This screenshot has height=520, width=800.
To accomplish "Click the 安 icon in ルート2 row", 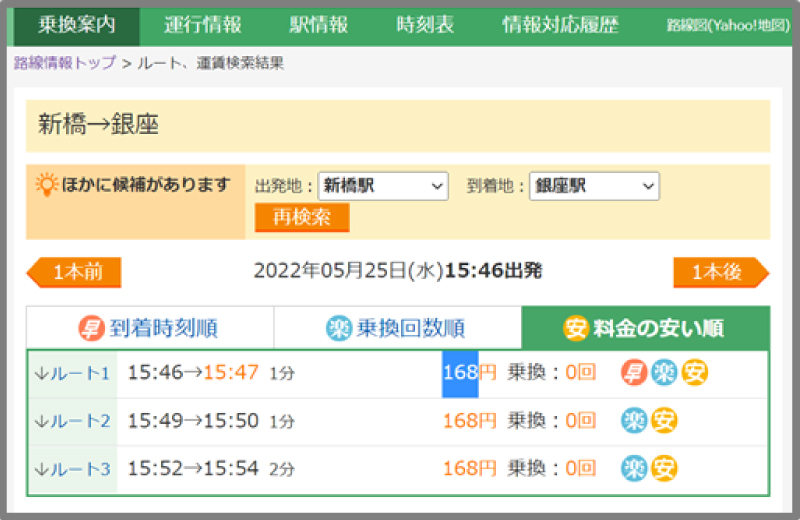I will (664, 420).
